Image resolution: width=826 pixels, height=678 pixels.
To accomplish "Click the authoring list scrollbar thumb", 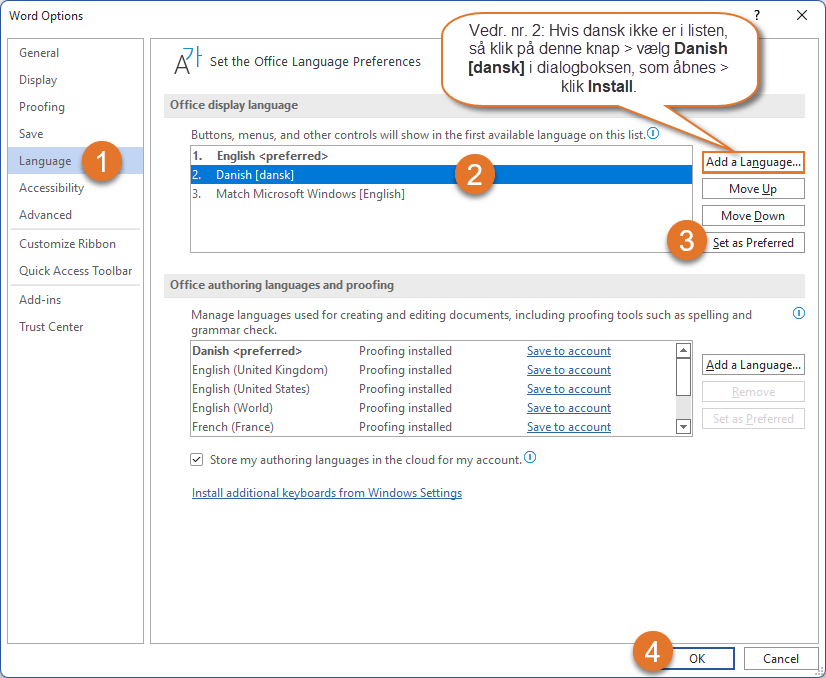I will [x=683, y=377].
